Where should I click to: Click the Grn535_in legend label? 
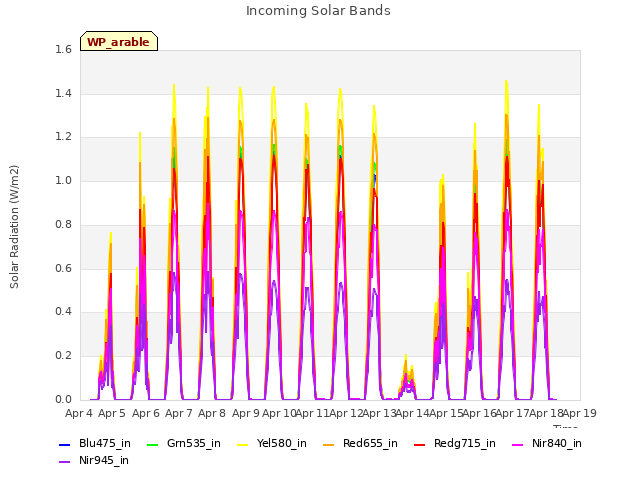coord(194,443)
